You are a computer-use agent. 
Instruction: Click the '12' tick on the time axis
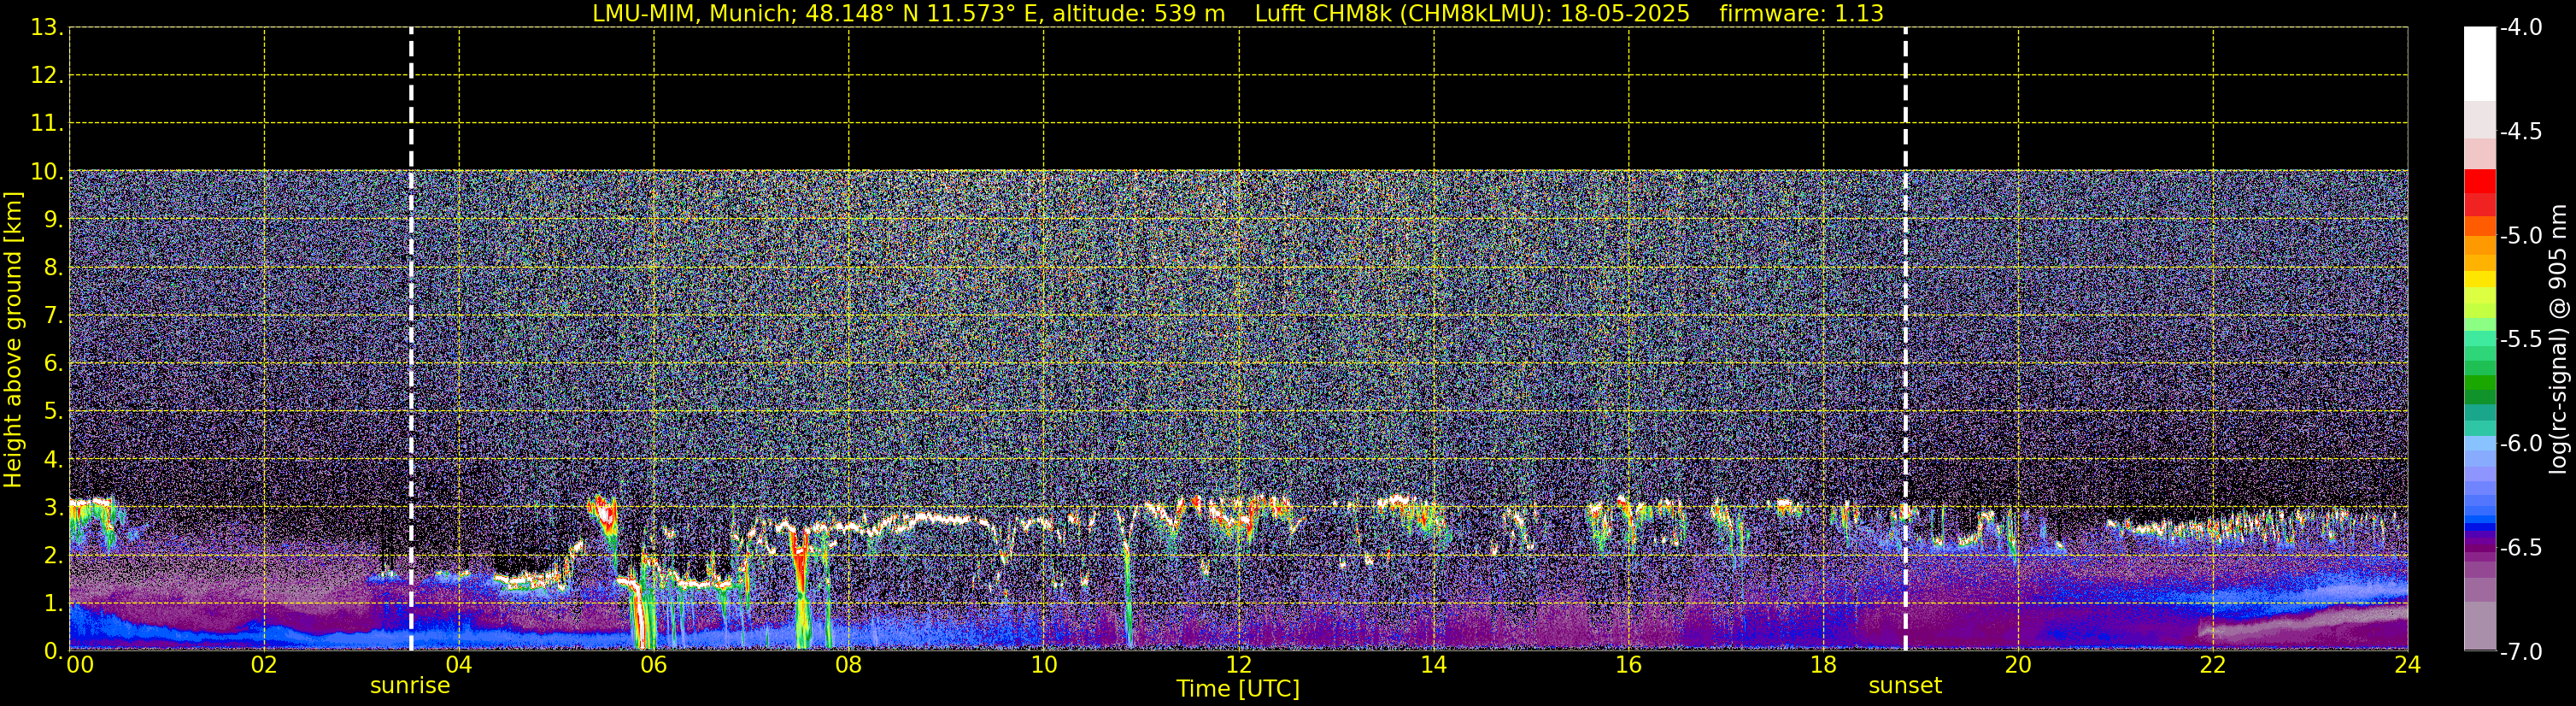(x=1239, y=666)
